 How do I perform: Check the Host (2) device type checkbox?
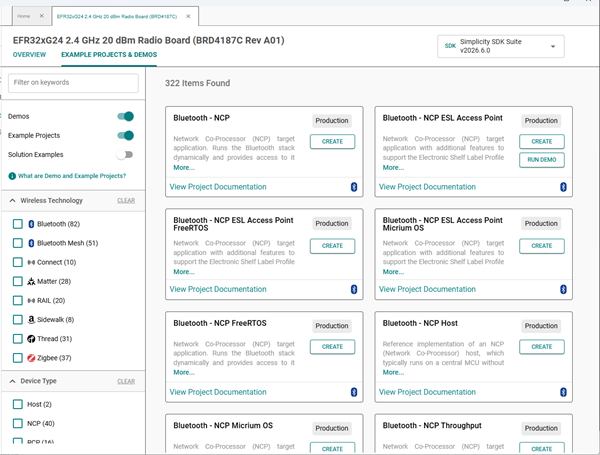[18, 404]
